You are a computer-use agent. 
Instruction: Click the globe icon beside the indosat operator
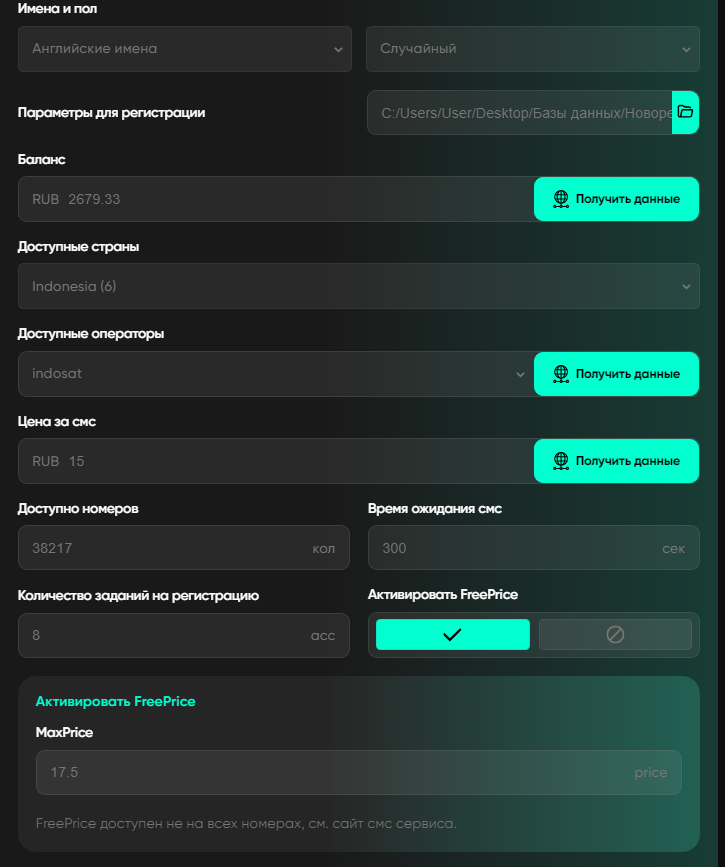coord(561,374)
